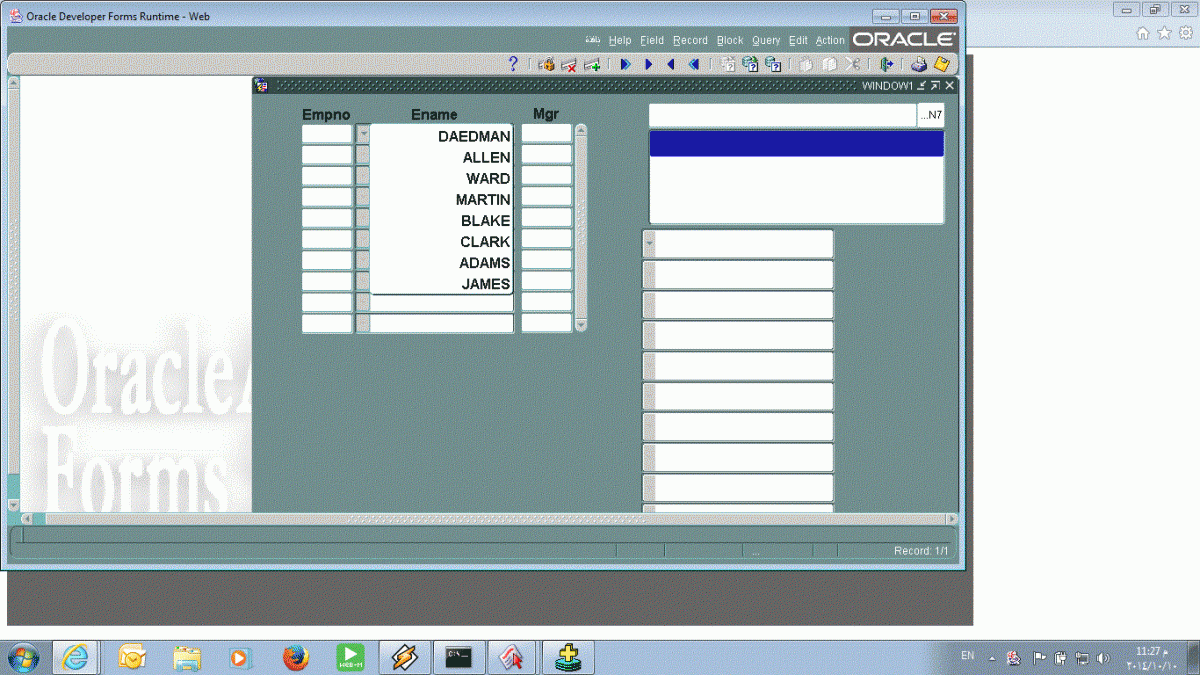This screenshot has width=1200, height=675.
Task: Expand the first combo box below the blue list
Action: pos(649,244)
